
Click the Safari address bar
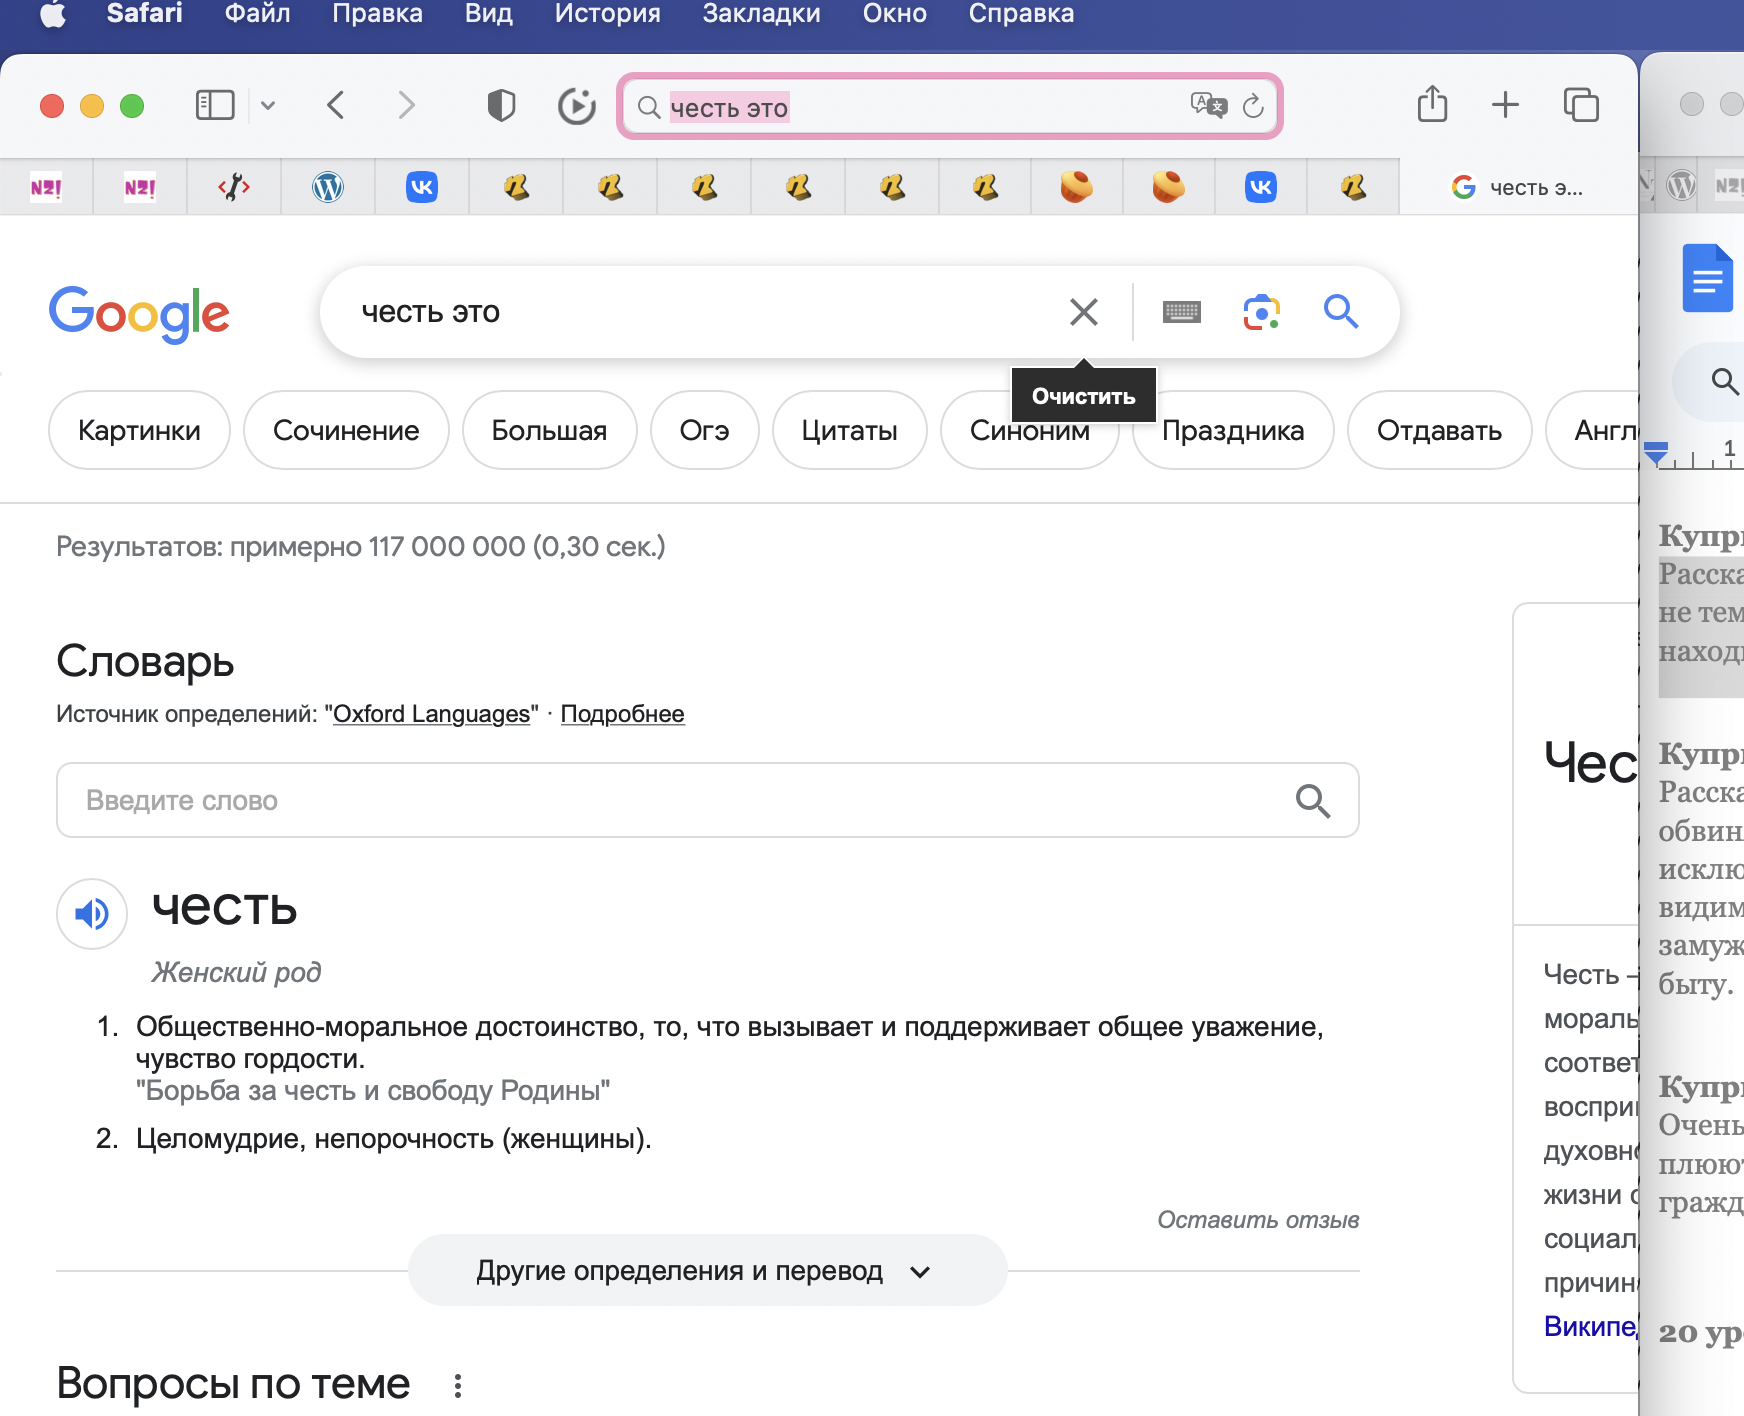click(x=950, y=106)
